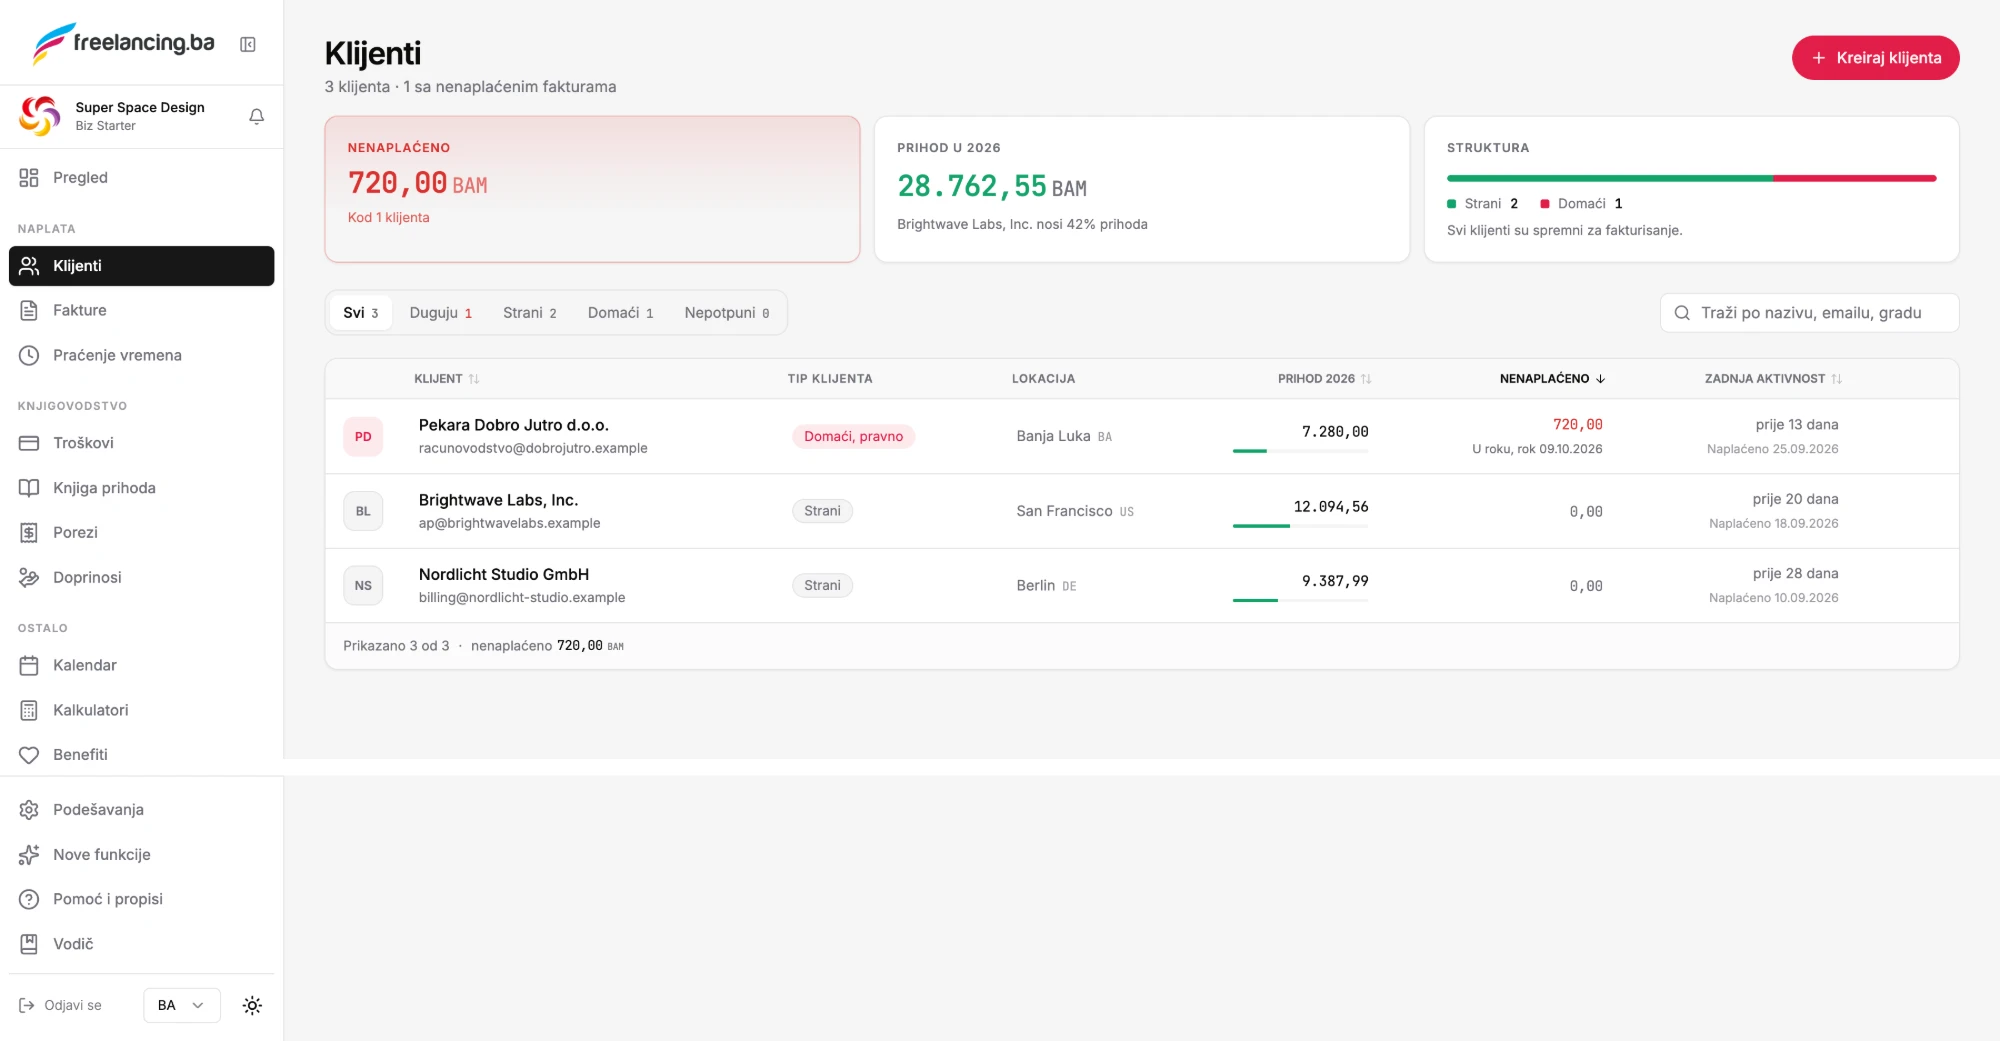Open Nove funkcije sparkle icon

coord(29,854)
